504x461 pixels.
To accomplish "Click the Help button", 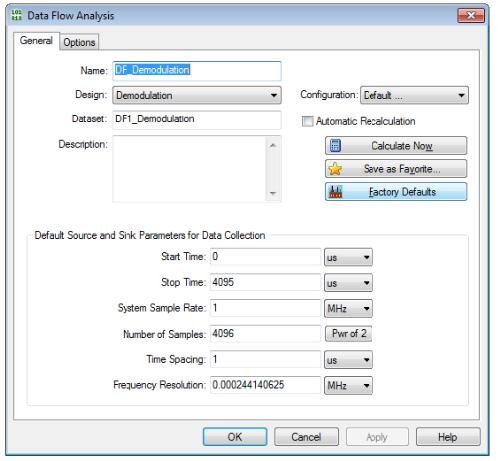I will click(x=448, y=437).
